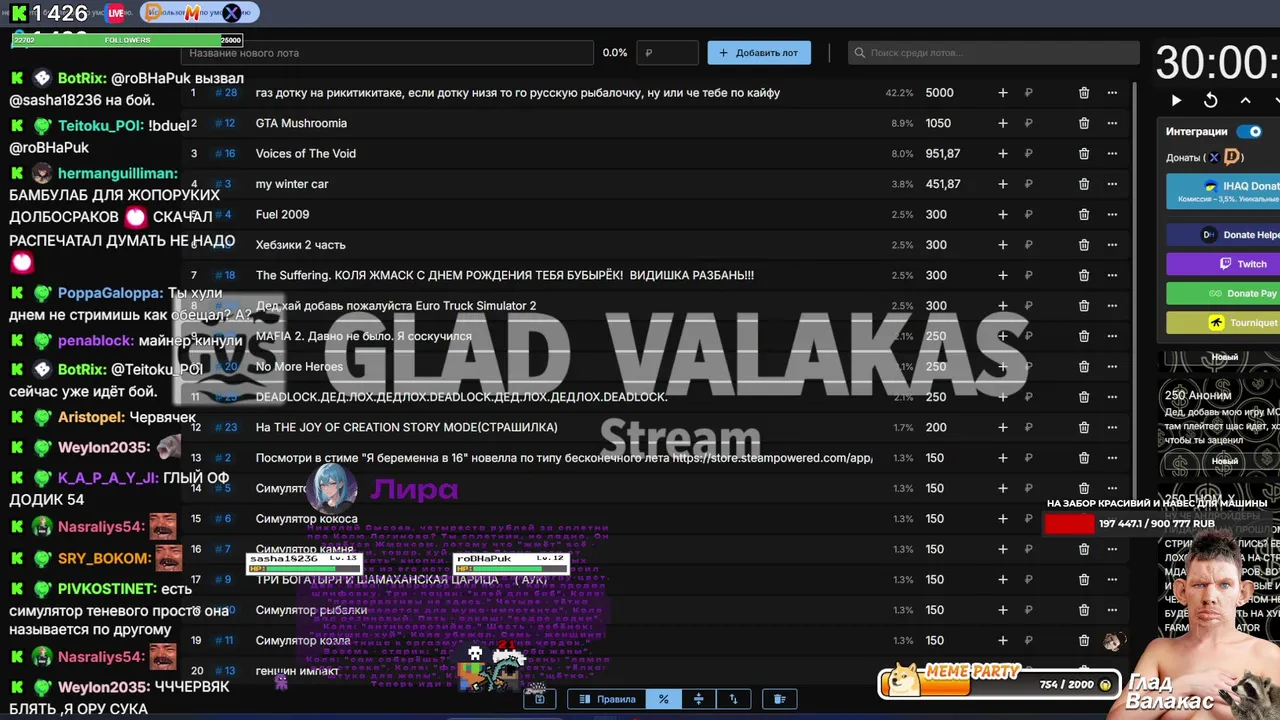Delete The Suffering lot
Screen dimensions: 1280x720
click(1084, 276)
